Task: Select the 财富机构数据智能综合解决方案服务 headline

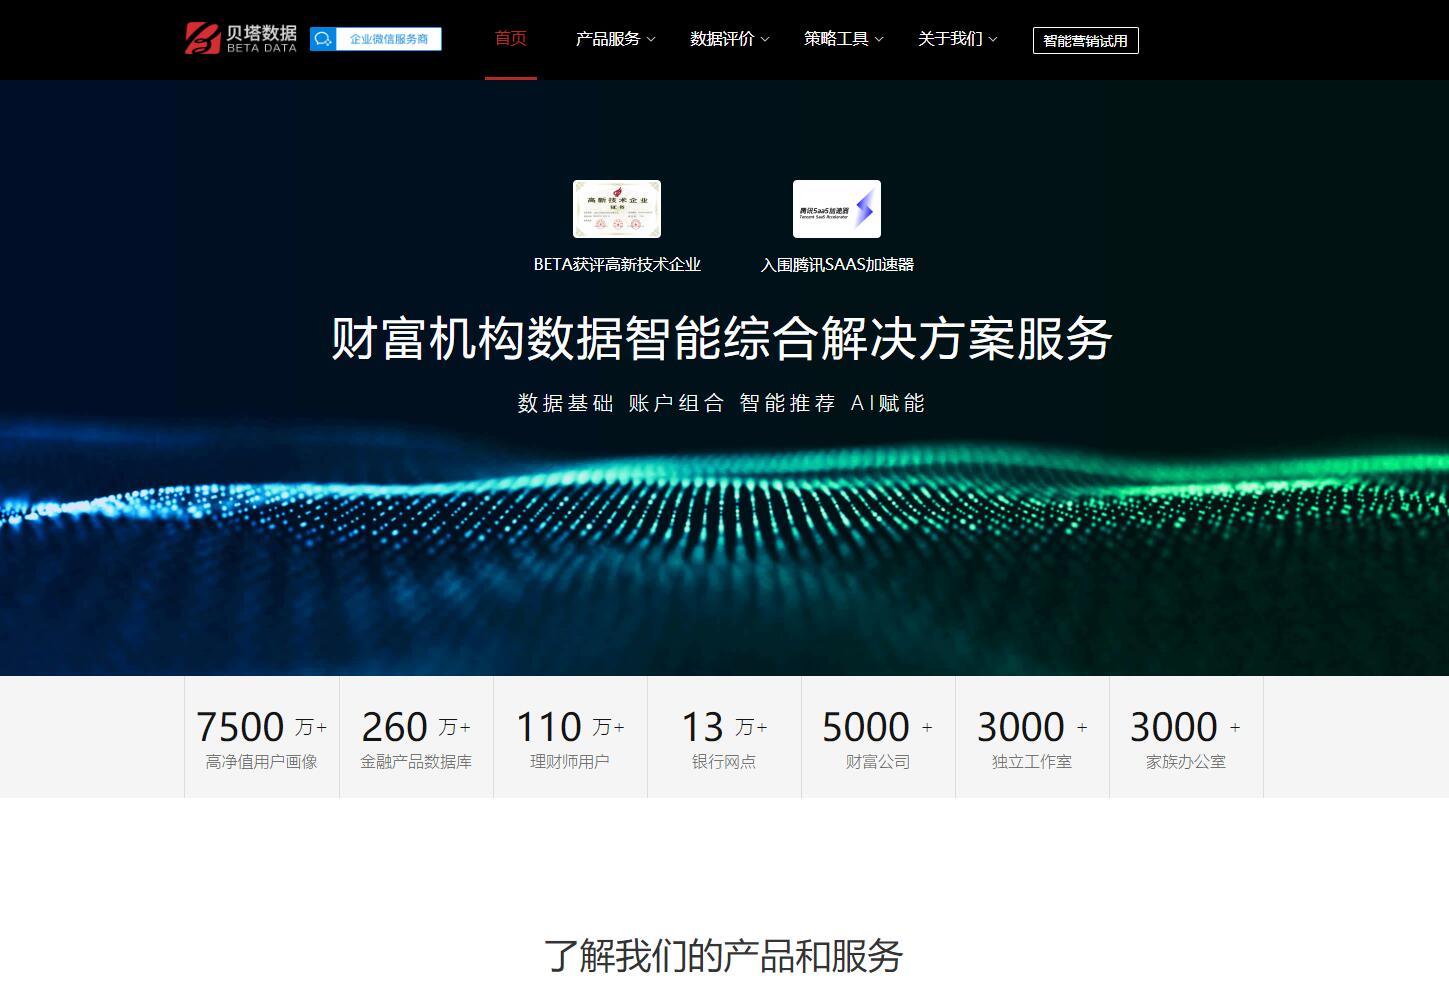Action: click(x=722, y=338)
